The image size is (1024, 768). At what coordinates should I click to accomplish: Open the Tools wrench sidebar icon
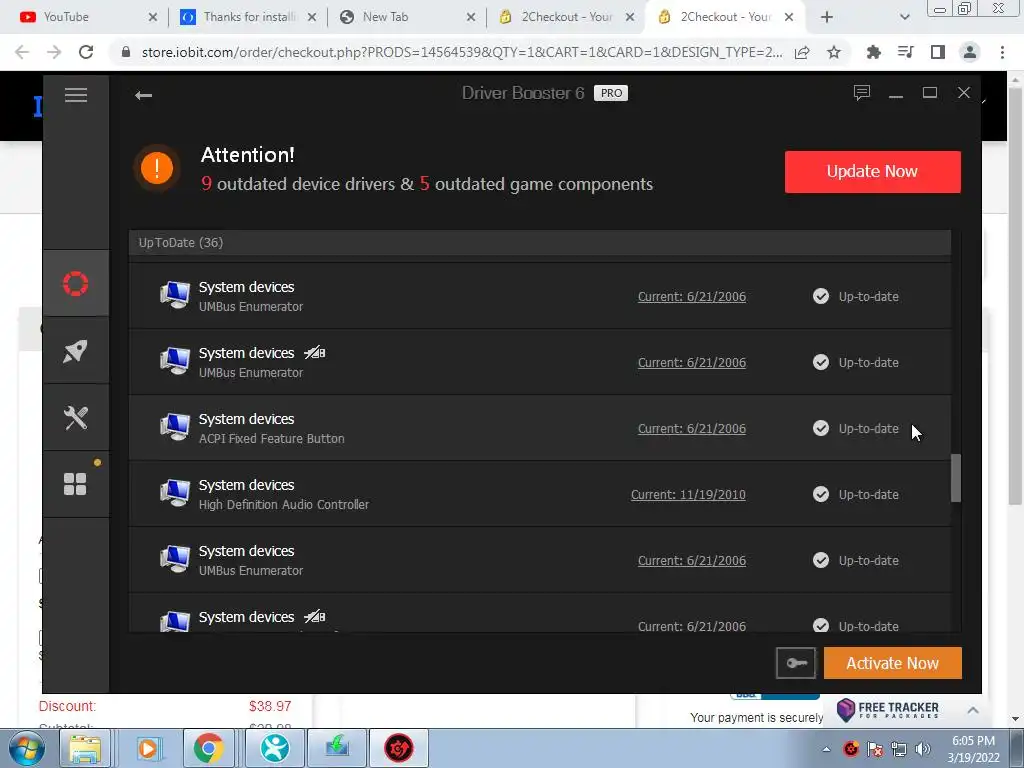76,417
